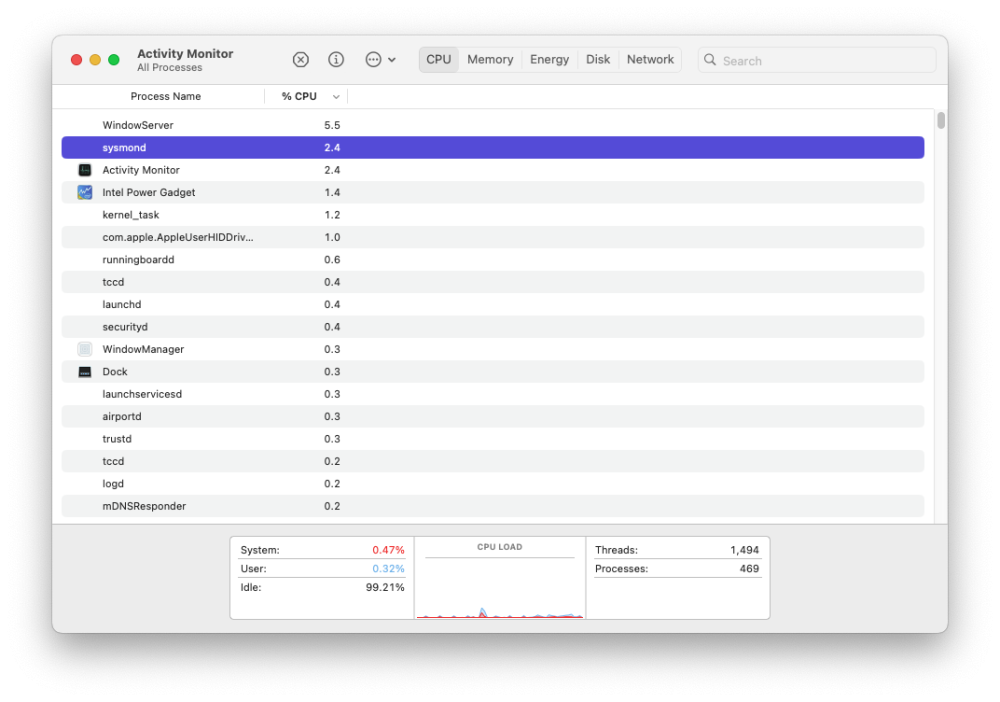
Task: Select the securityd process row
Action: click(x=492, y=326)
